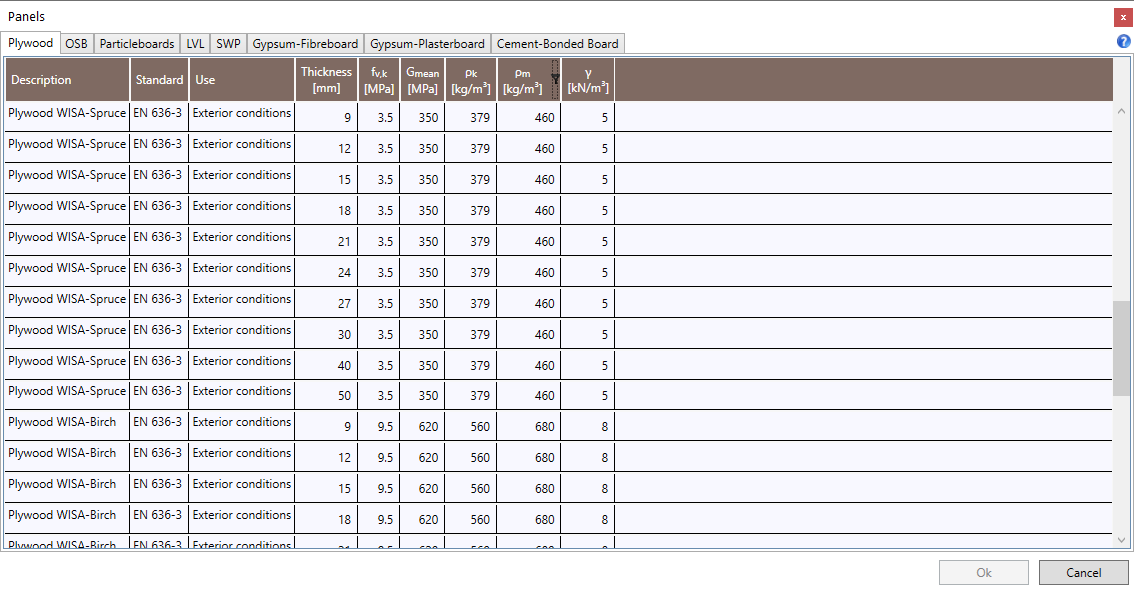This screenshot has height=592, width=1134.
Task: Select WISA-Birch thickness 18 cell
Action: [326, 520]
